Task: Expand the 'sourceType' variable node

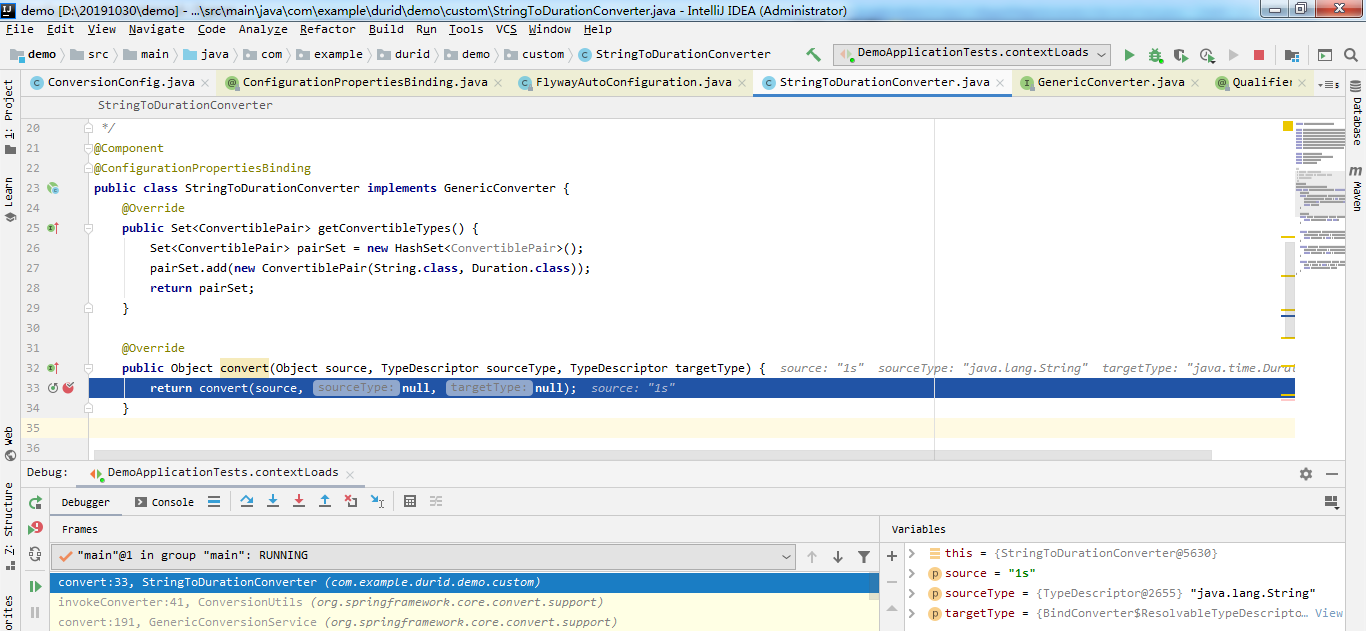Action: pos(912,593)
